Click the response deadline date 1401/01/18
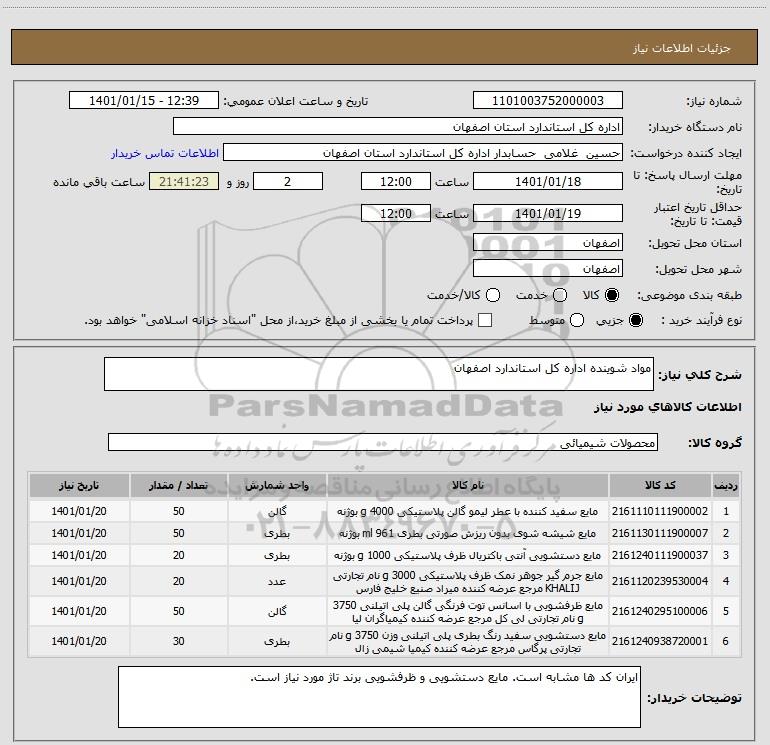The width and height of the screenshot is (770, 745). (x=548, y=182)
